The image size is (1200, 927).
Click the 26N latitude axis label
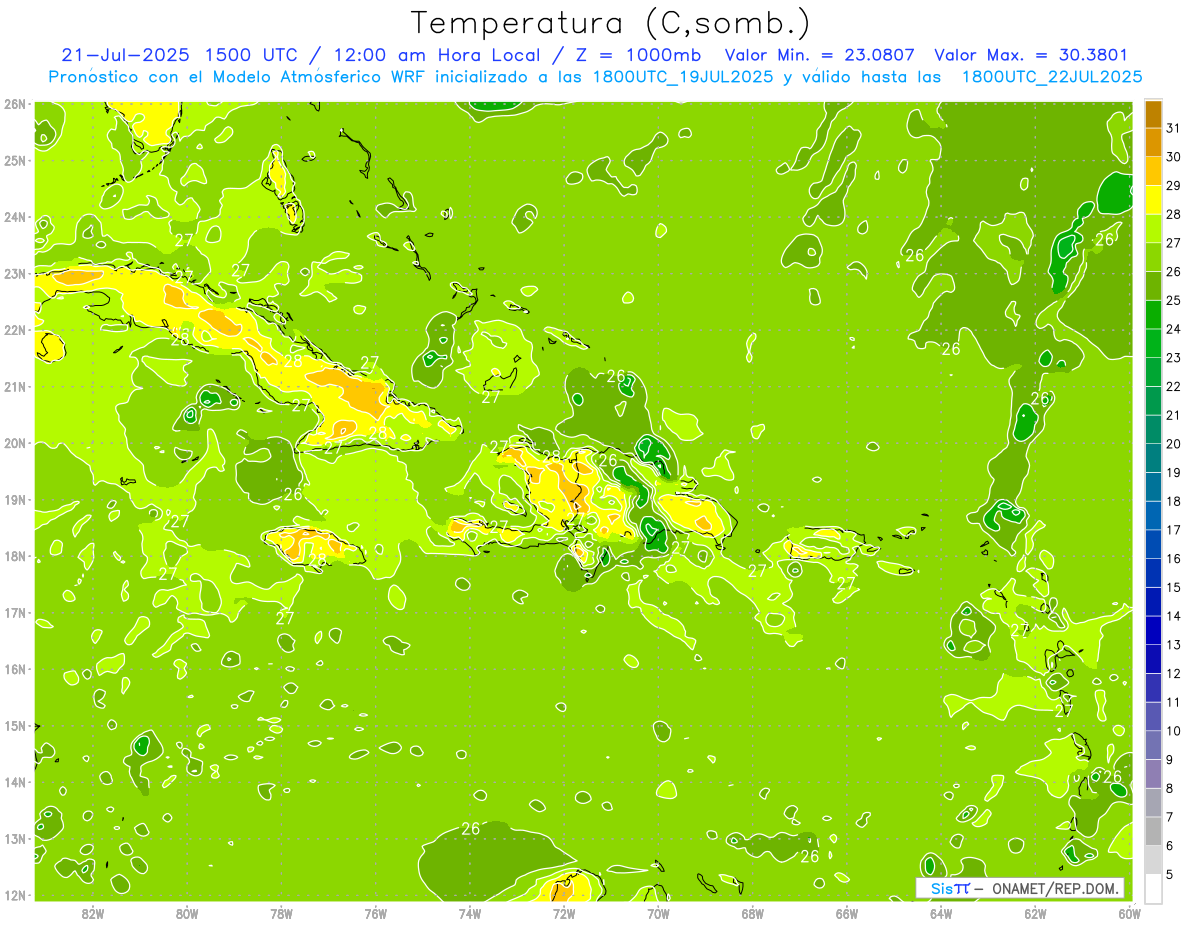15,103
